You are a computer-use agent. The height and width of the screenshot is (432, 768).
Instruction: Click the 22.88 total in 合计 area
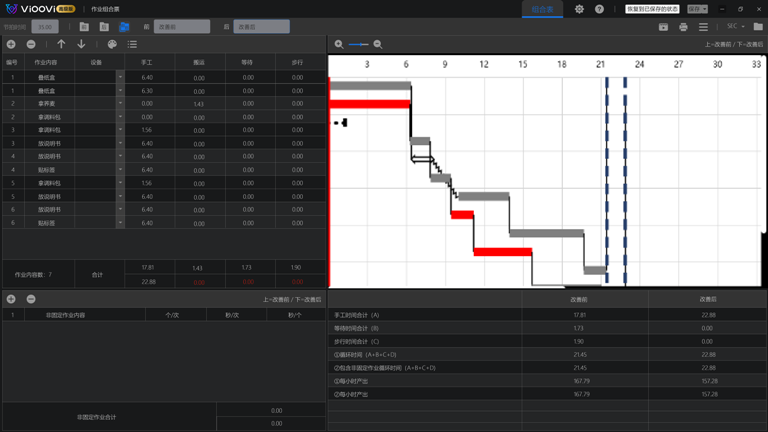click(x=148, y=282)
